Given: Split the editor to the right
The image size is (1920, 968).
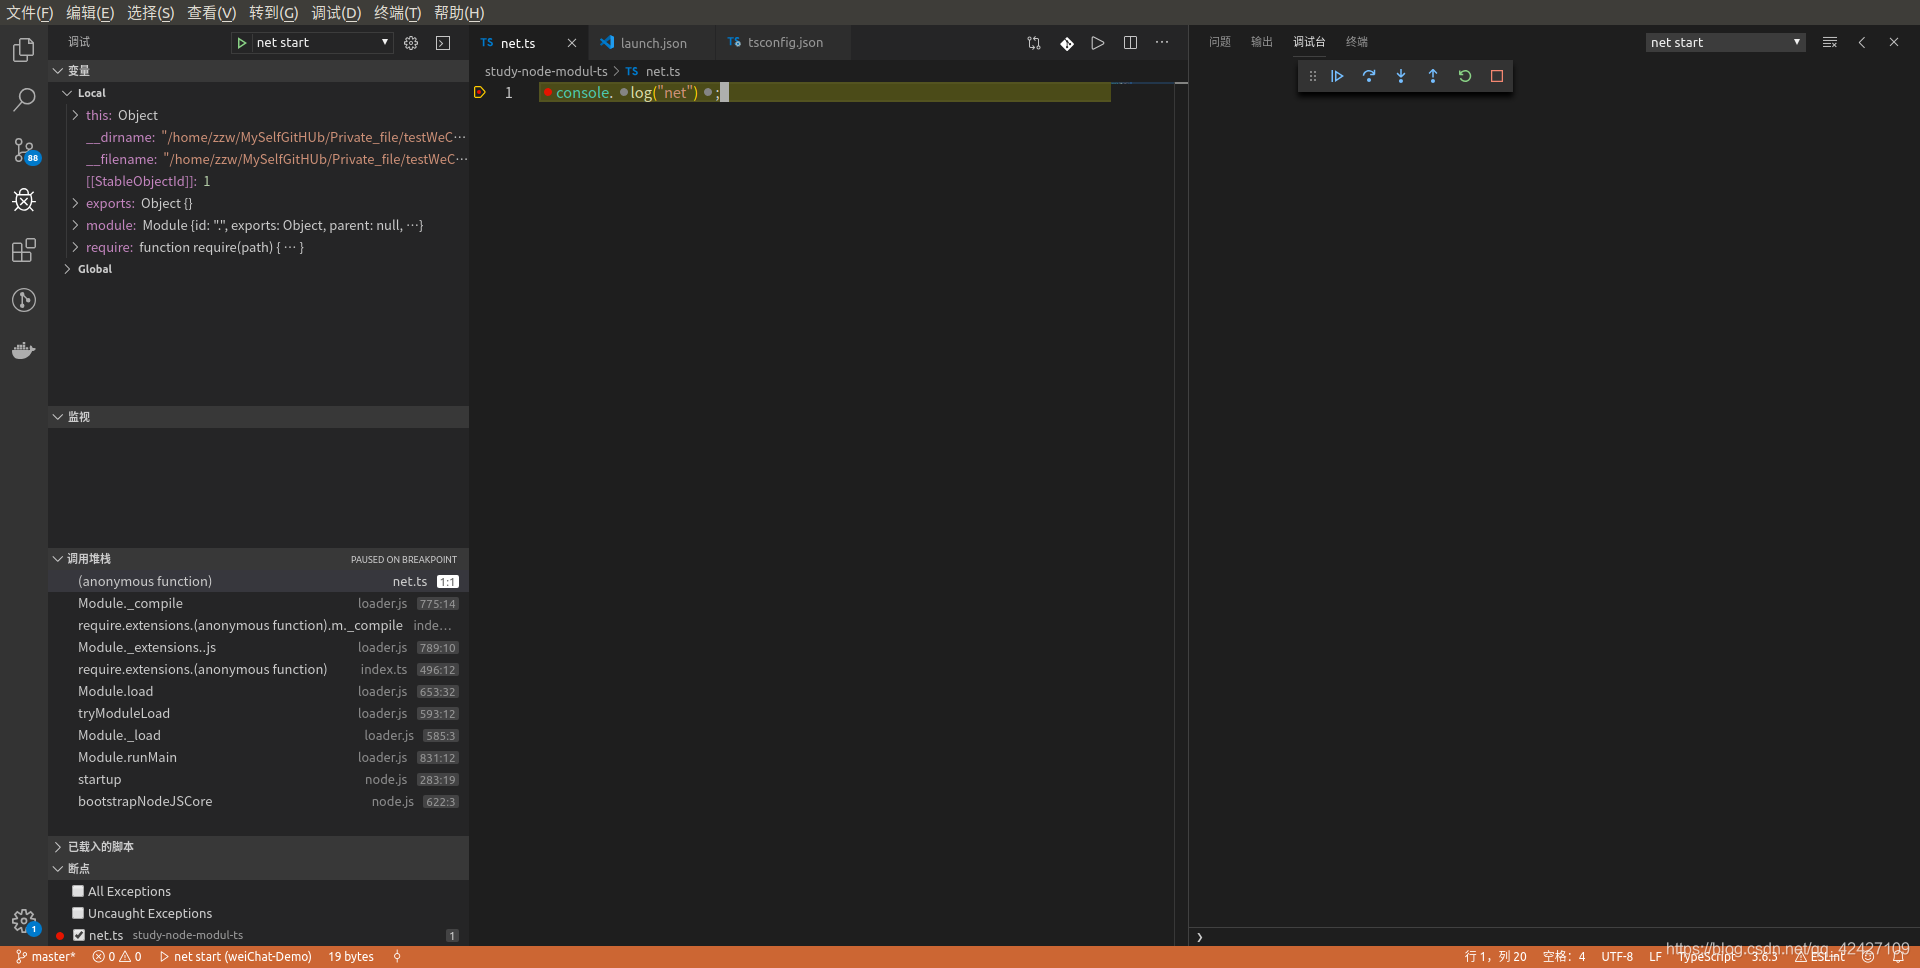Looking at the screenshot, I should [1130, 43].
